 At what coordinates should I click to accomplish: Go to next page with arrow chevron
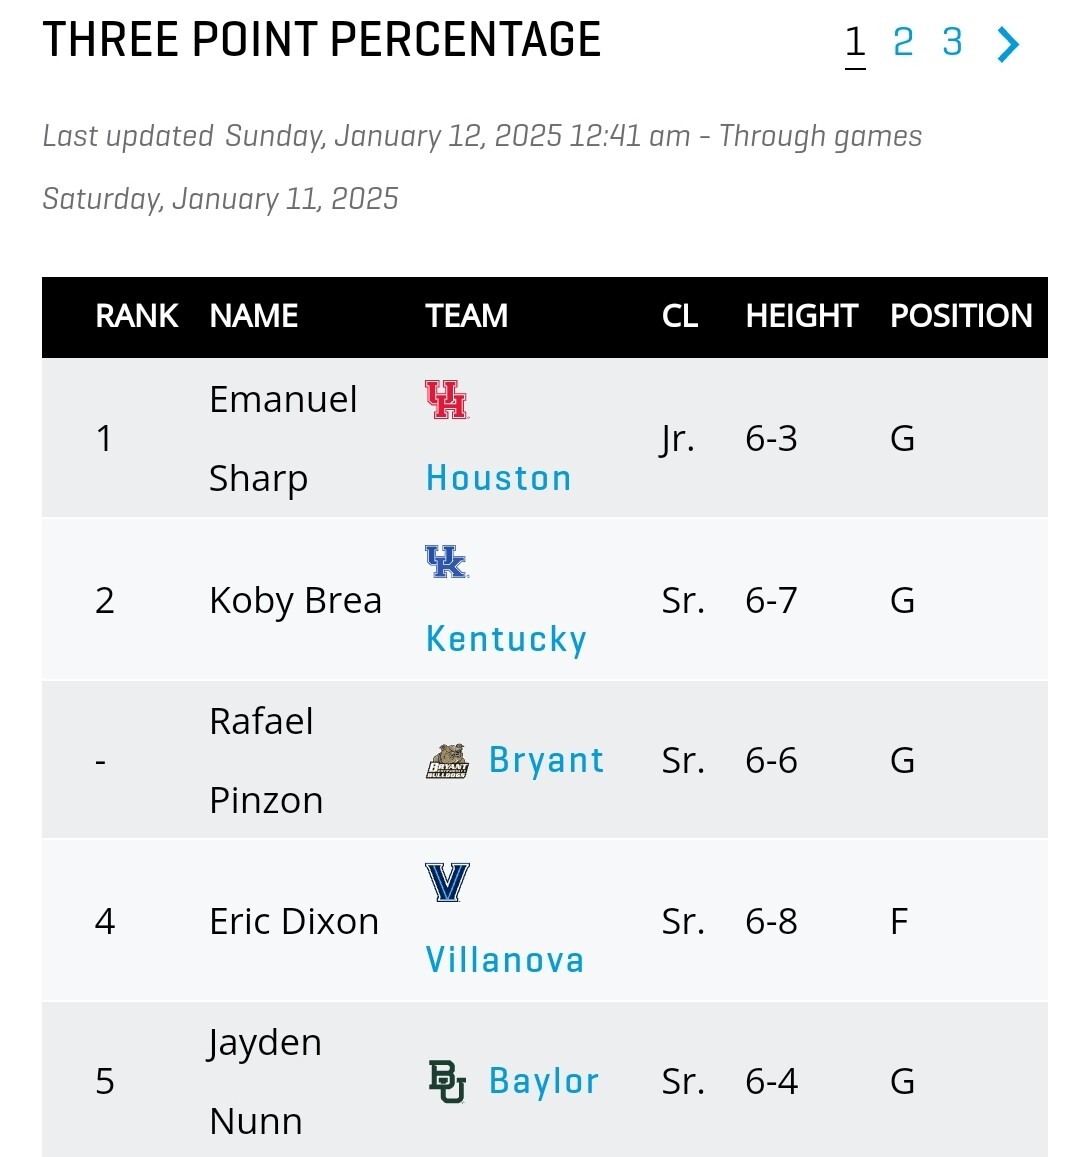pyautogui.click(x=1008, y=44)
